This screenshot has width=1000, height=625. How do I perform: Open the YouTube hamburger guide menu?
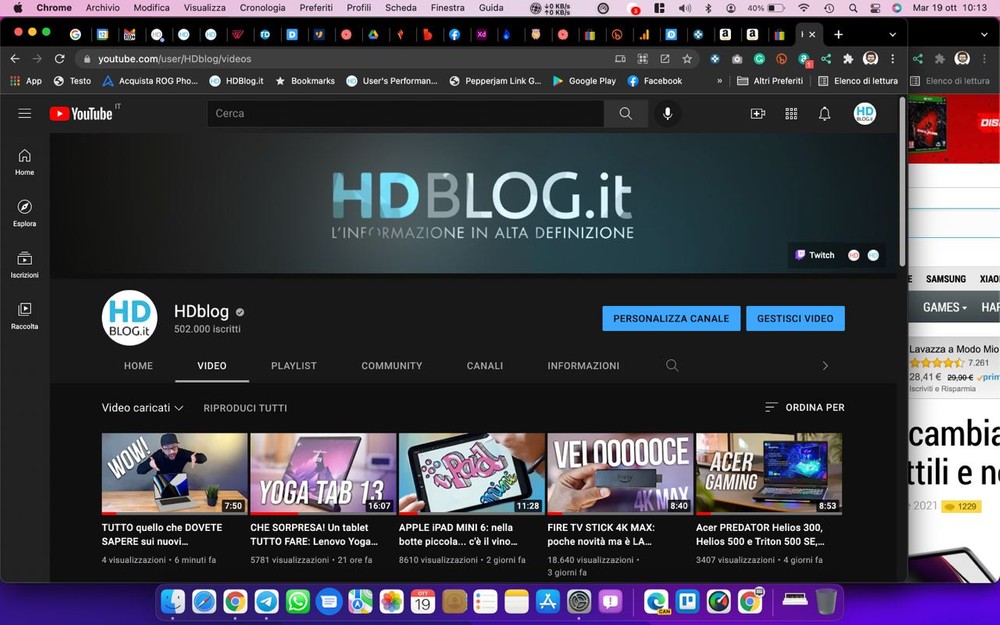[x=25, y=114]
